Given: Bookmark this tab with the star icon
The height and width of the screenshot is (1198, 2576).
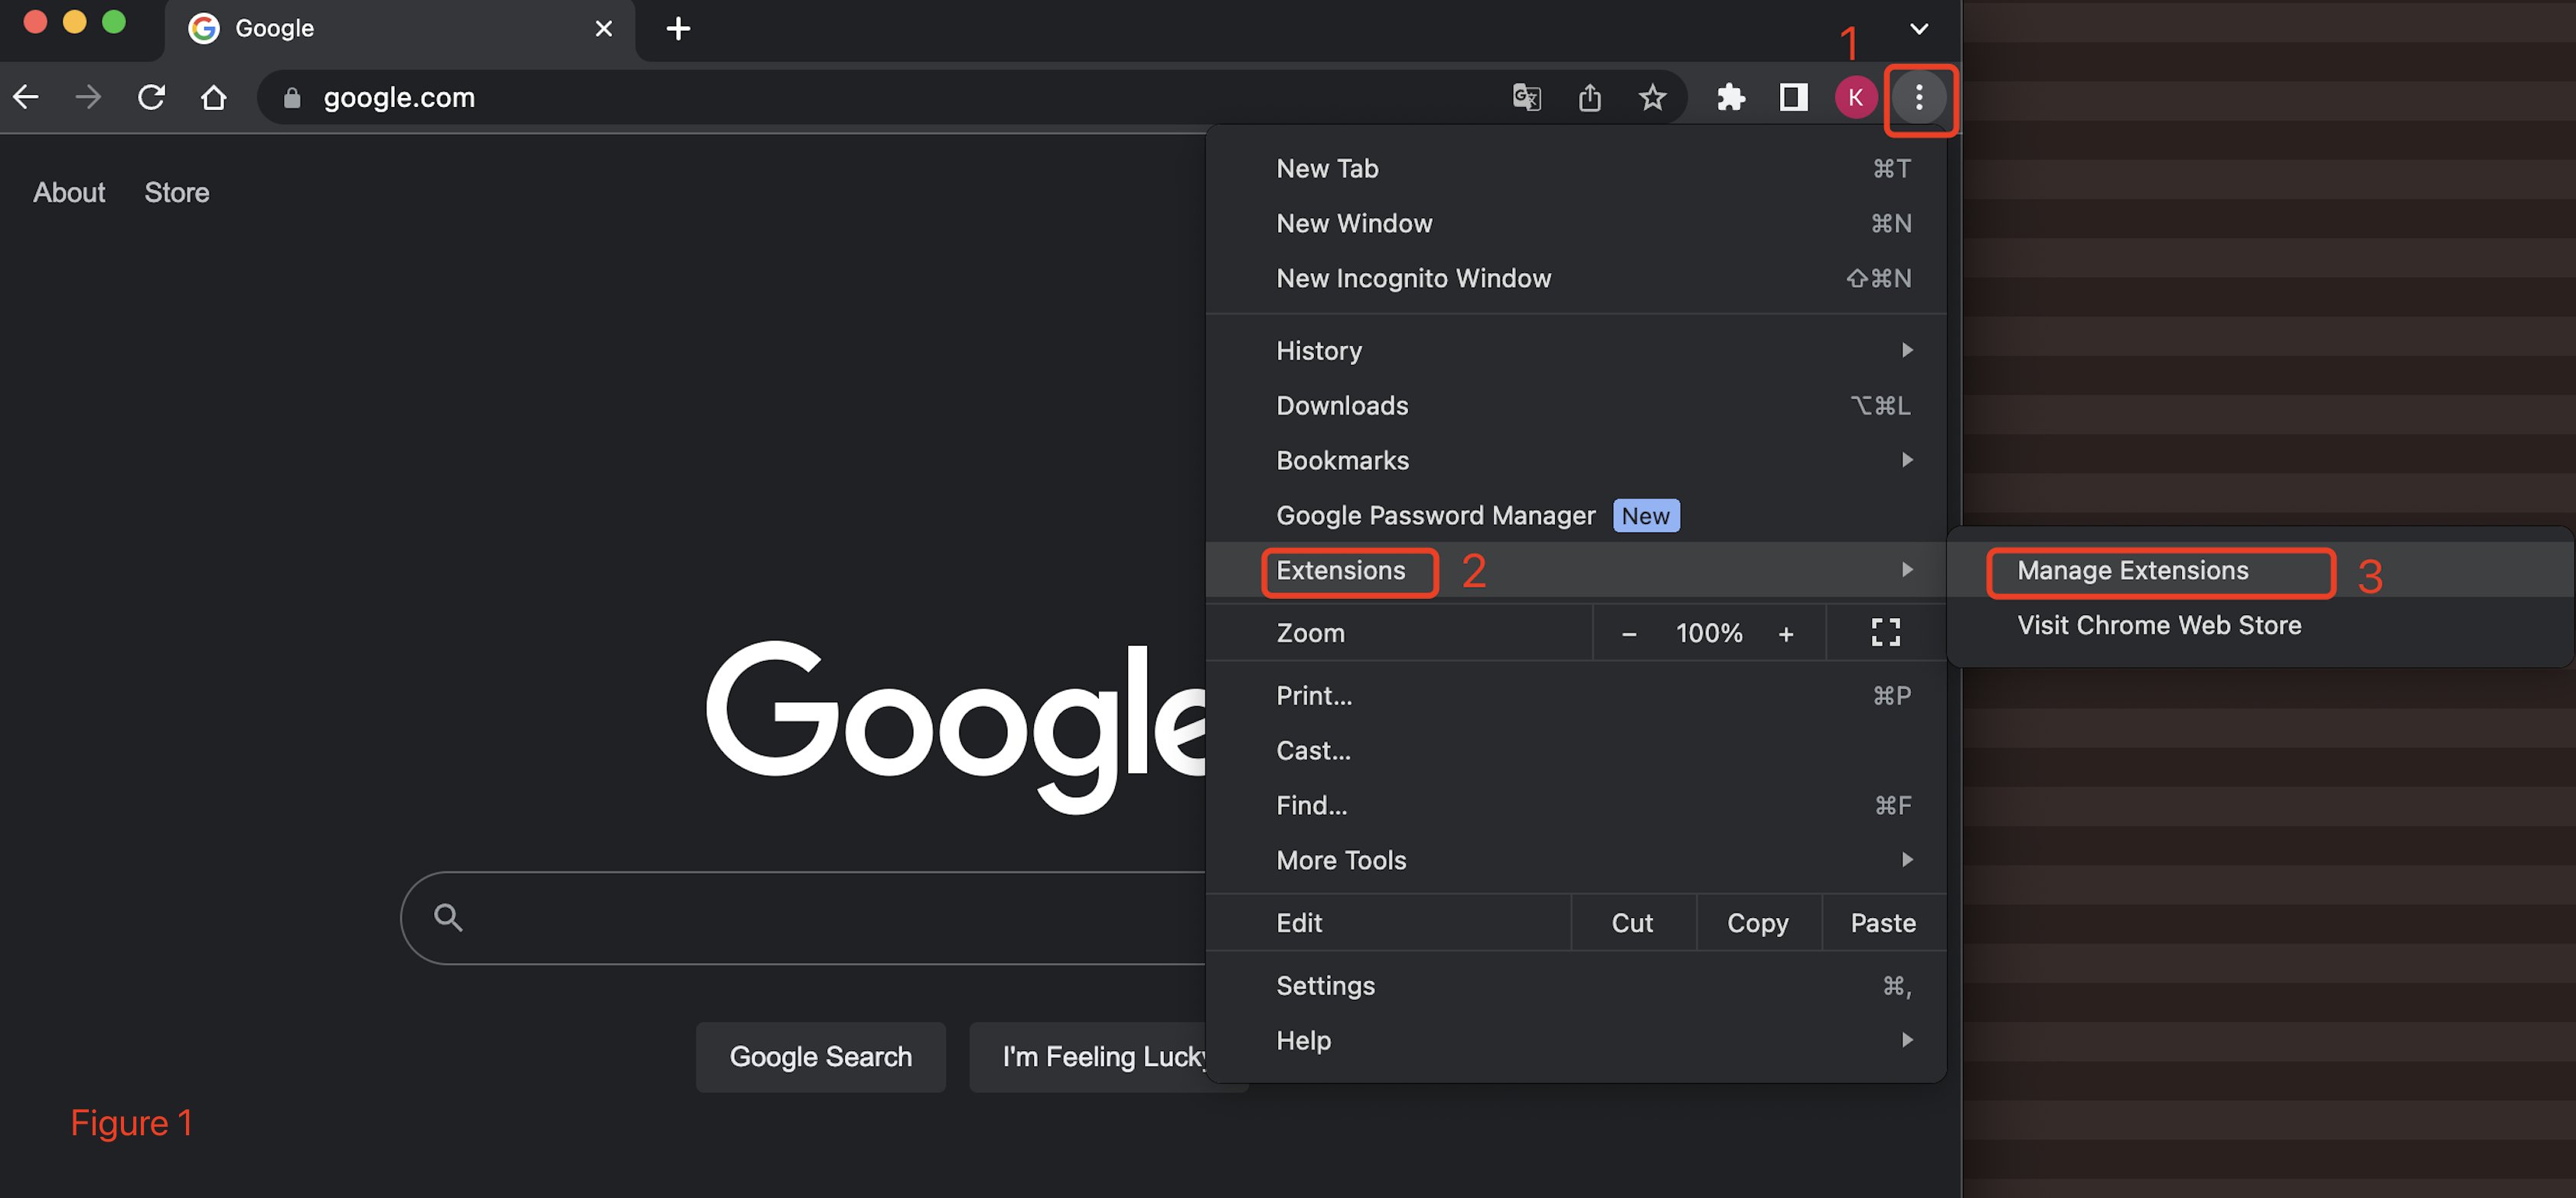Looking at the screenshot, I should tap(1652, 97).
